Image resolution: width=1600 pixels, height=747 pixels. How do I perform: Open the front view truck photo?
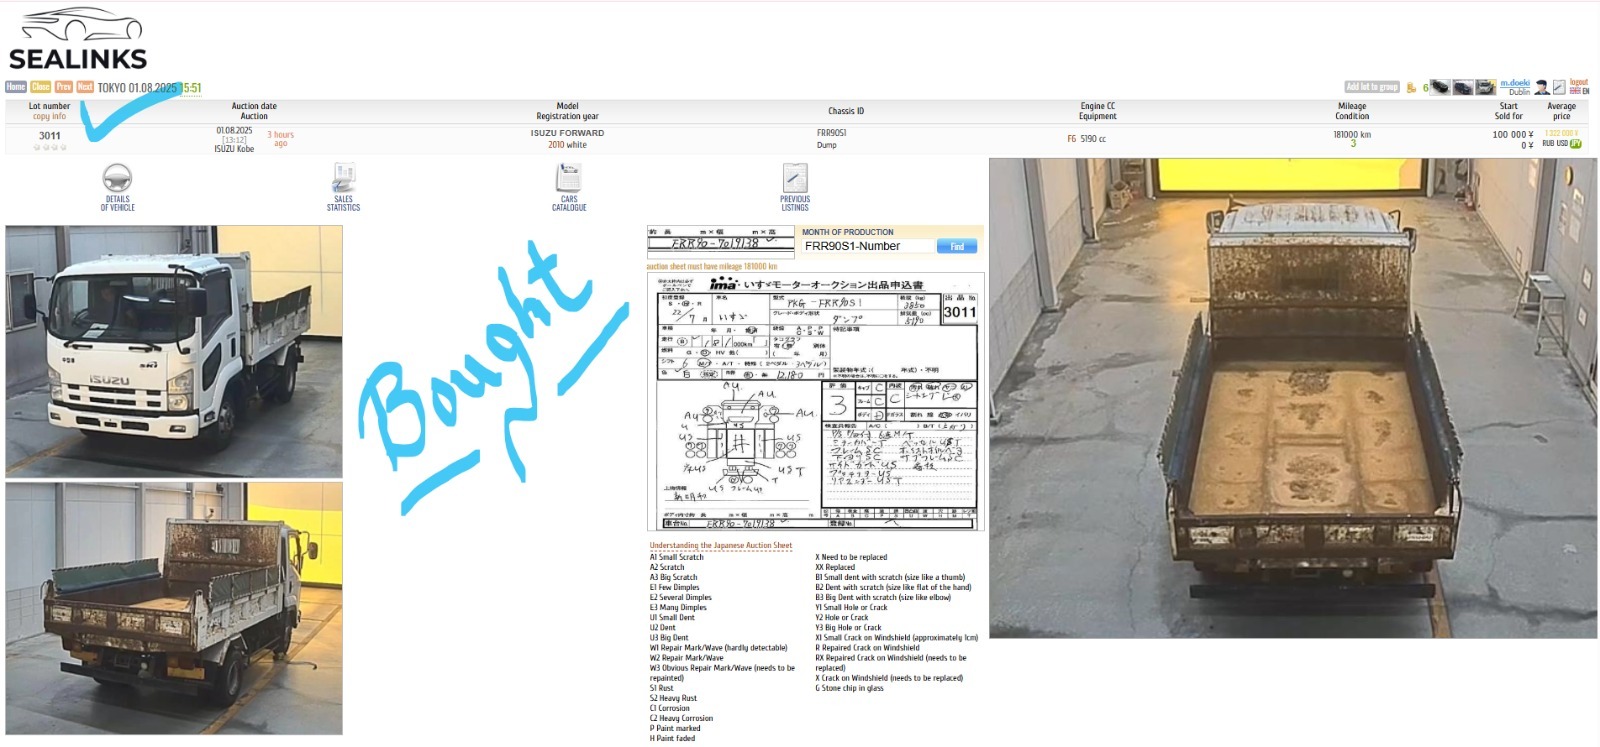174,351
